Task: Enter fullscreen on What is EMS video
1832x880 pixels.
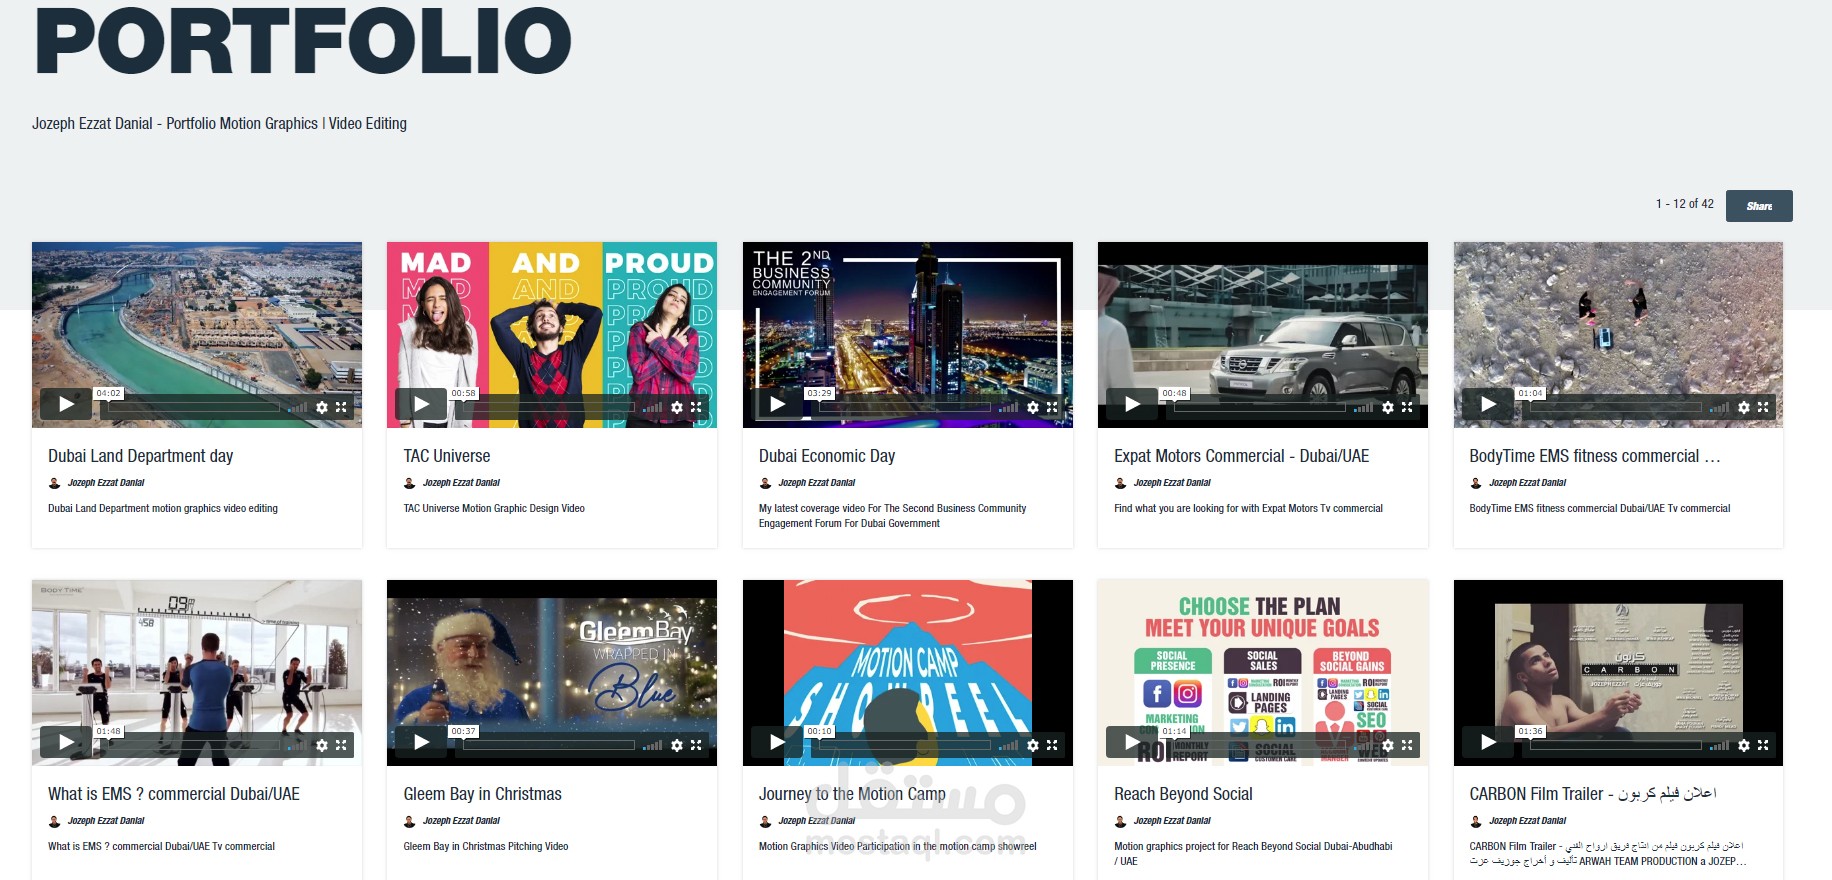Action: (341, 745)
